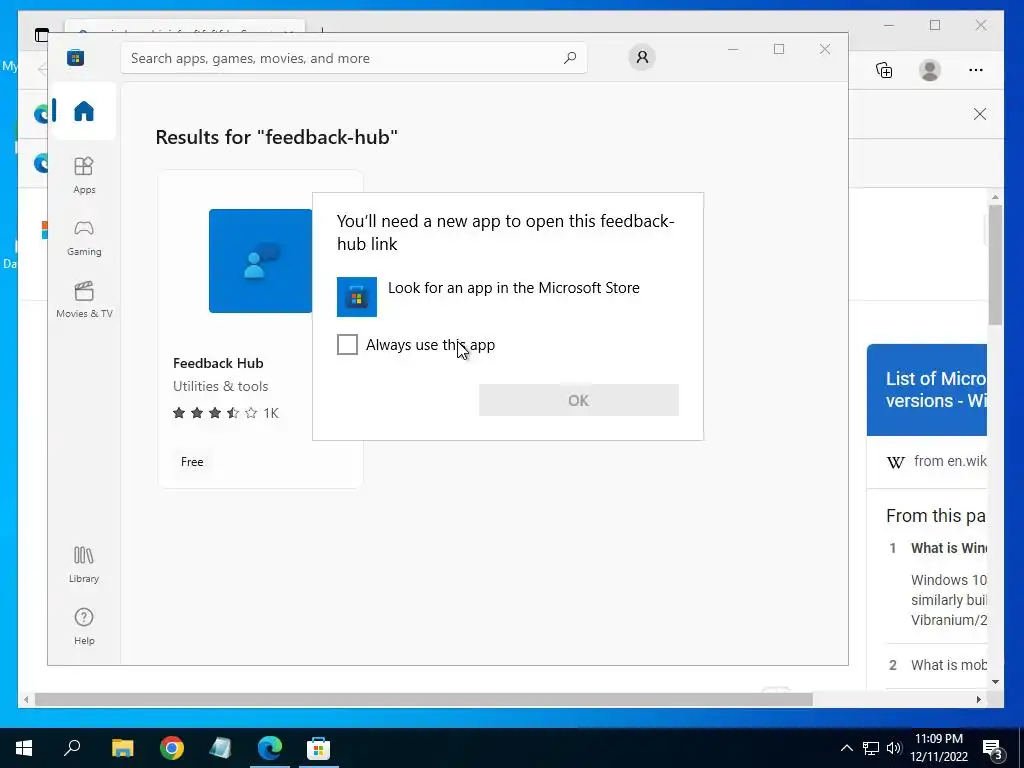
Task: Close the Edge bar with the X icon
Action: [980, 114]
